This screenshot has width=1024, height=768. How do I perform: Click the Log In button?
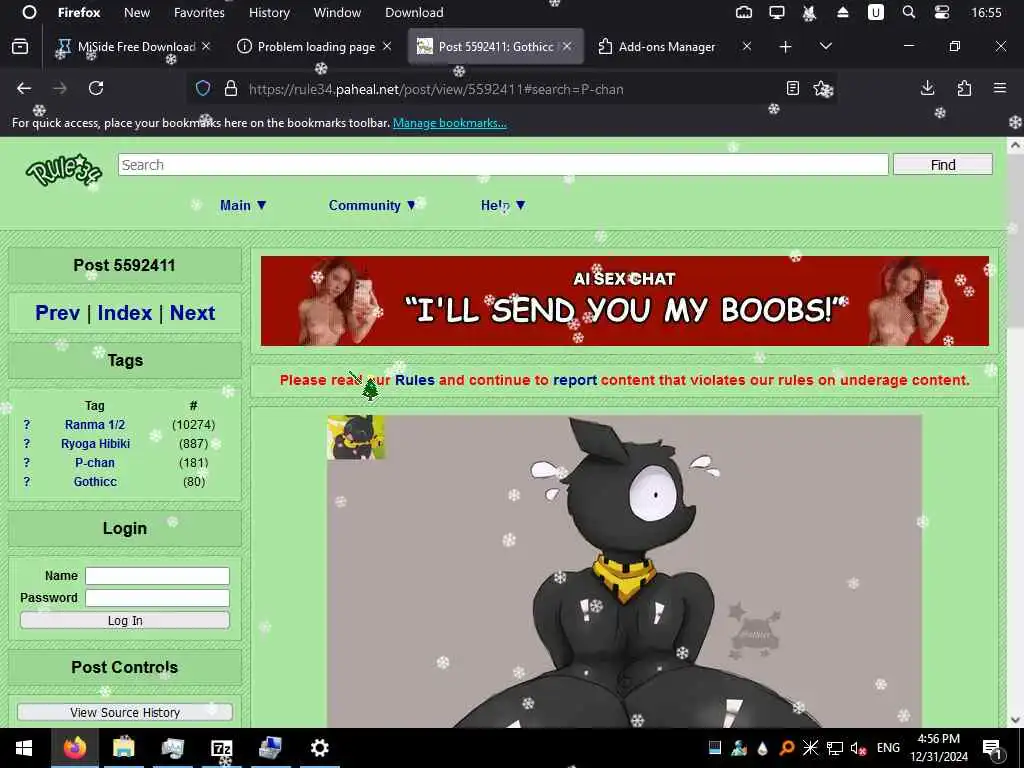[x=125, y=620]
